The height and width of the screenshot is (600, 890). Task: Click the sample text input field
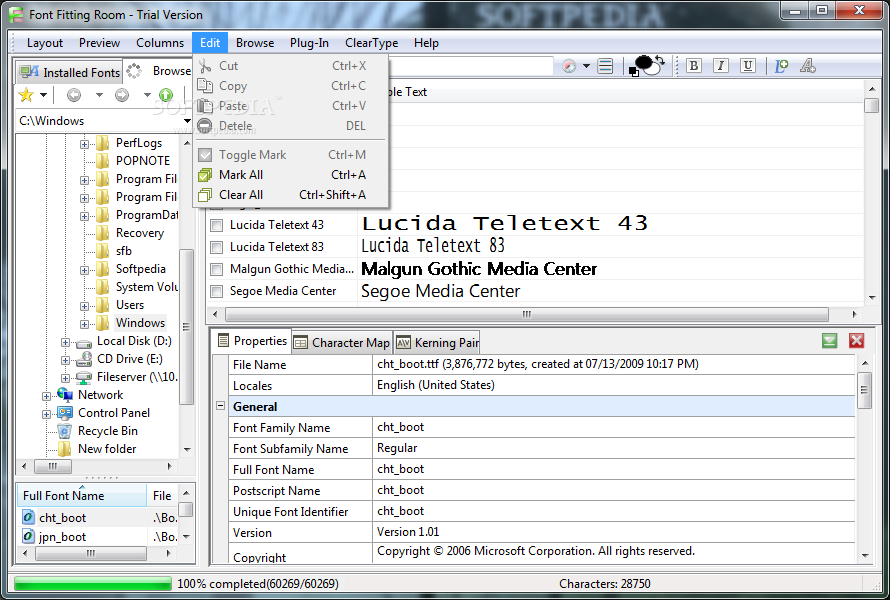pyautogui.click(x=471, y=66)
